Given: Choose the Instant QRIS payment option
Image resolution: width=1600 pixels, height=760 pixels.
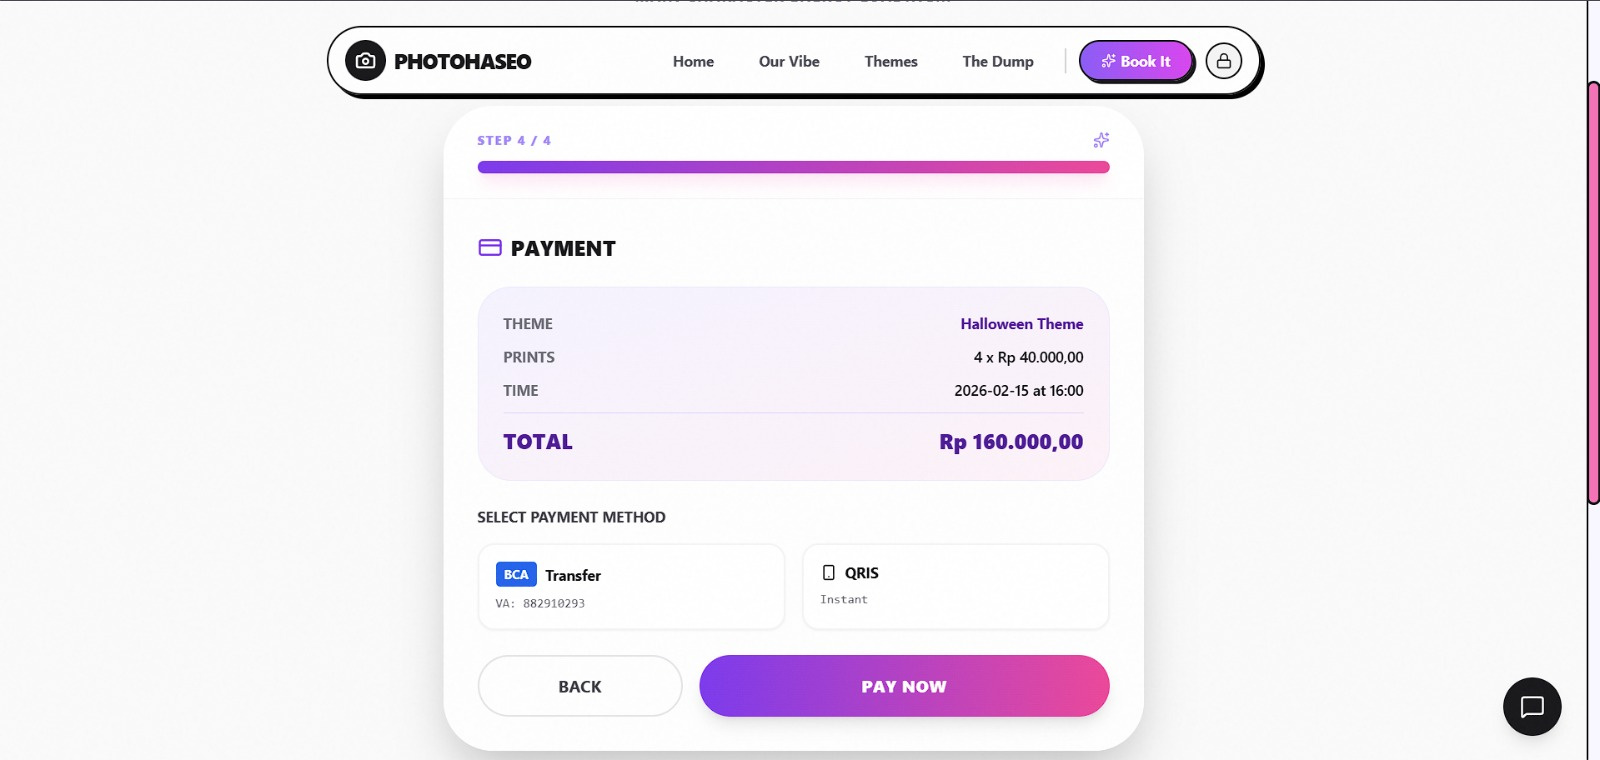Looking at the screenshot, I should tap(845, 598).
